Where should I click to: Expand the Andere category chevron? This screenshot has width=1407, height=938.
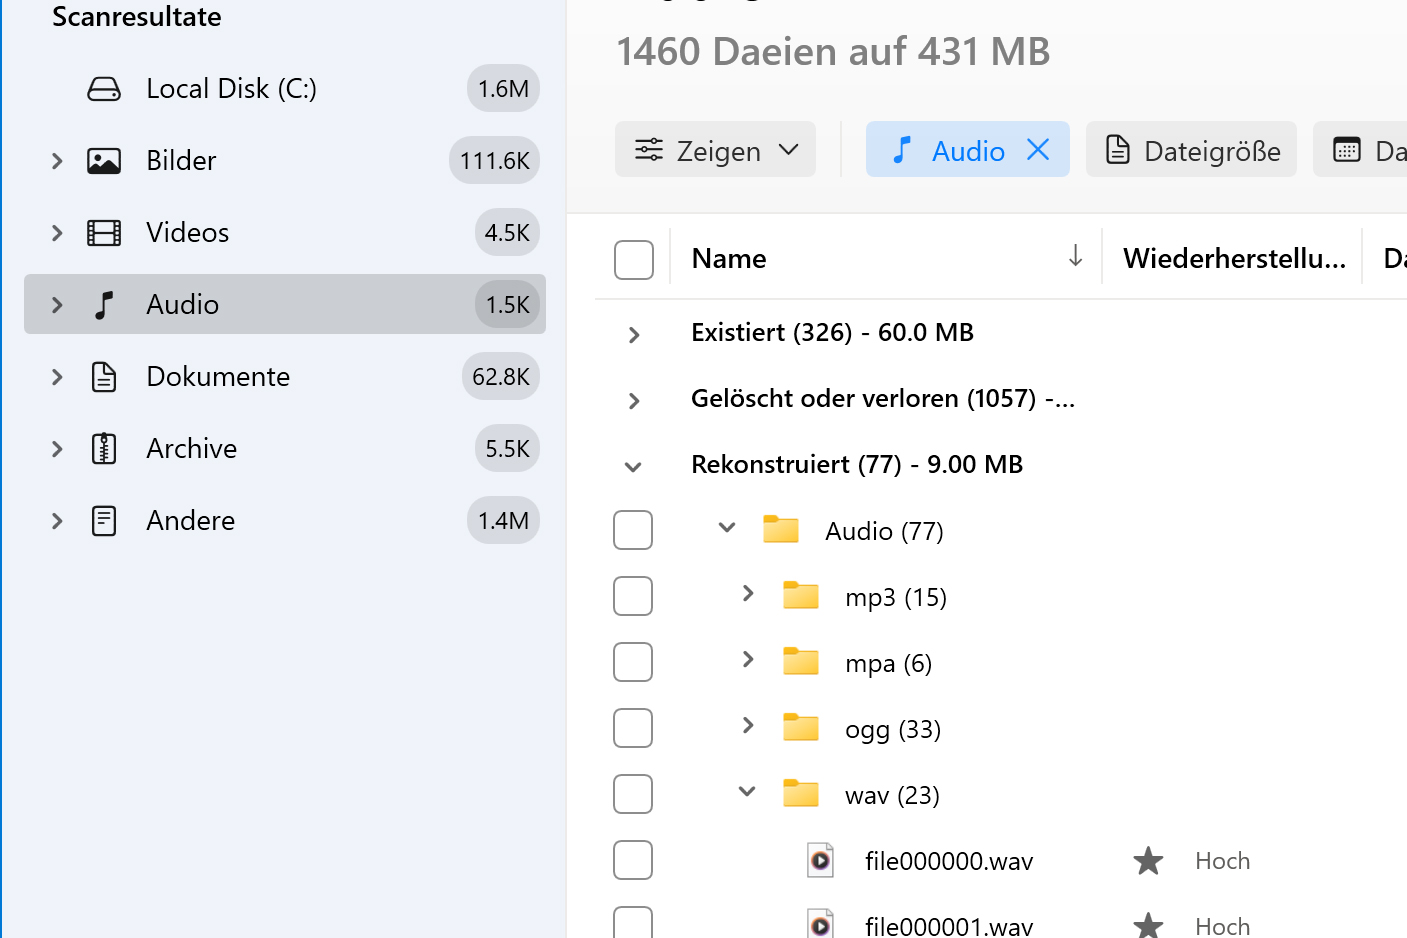coord(57,521)
